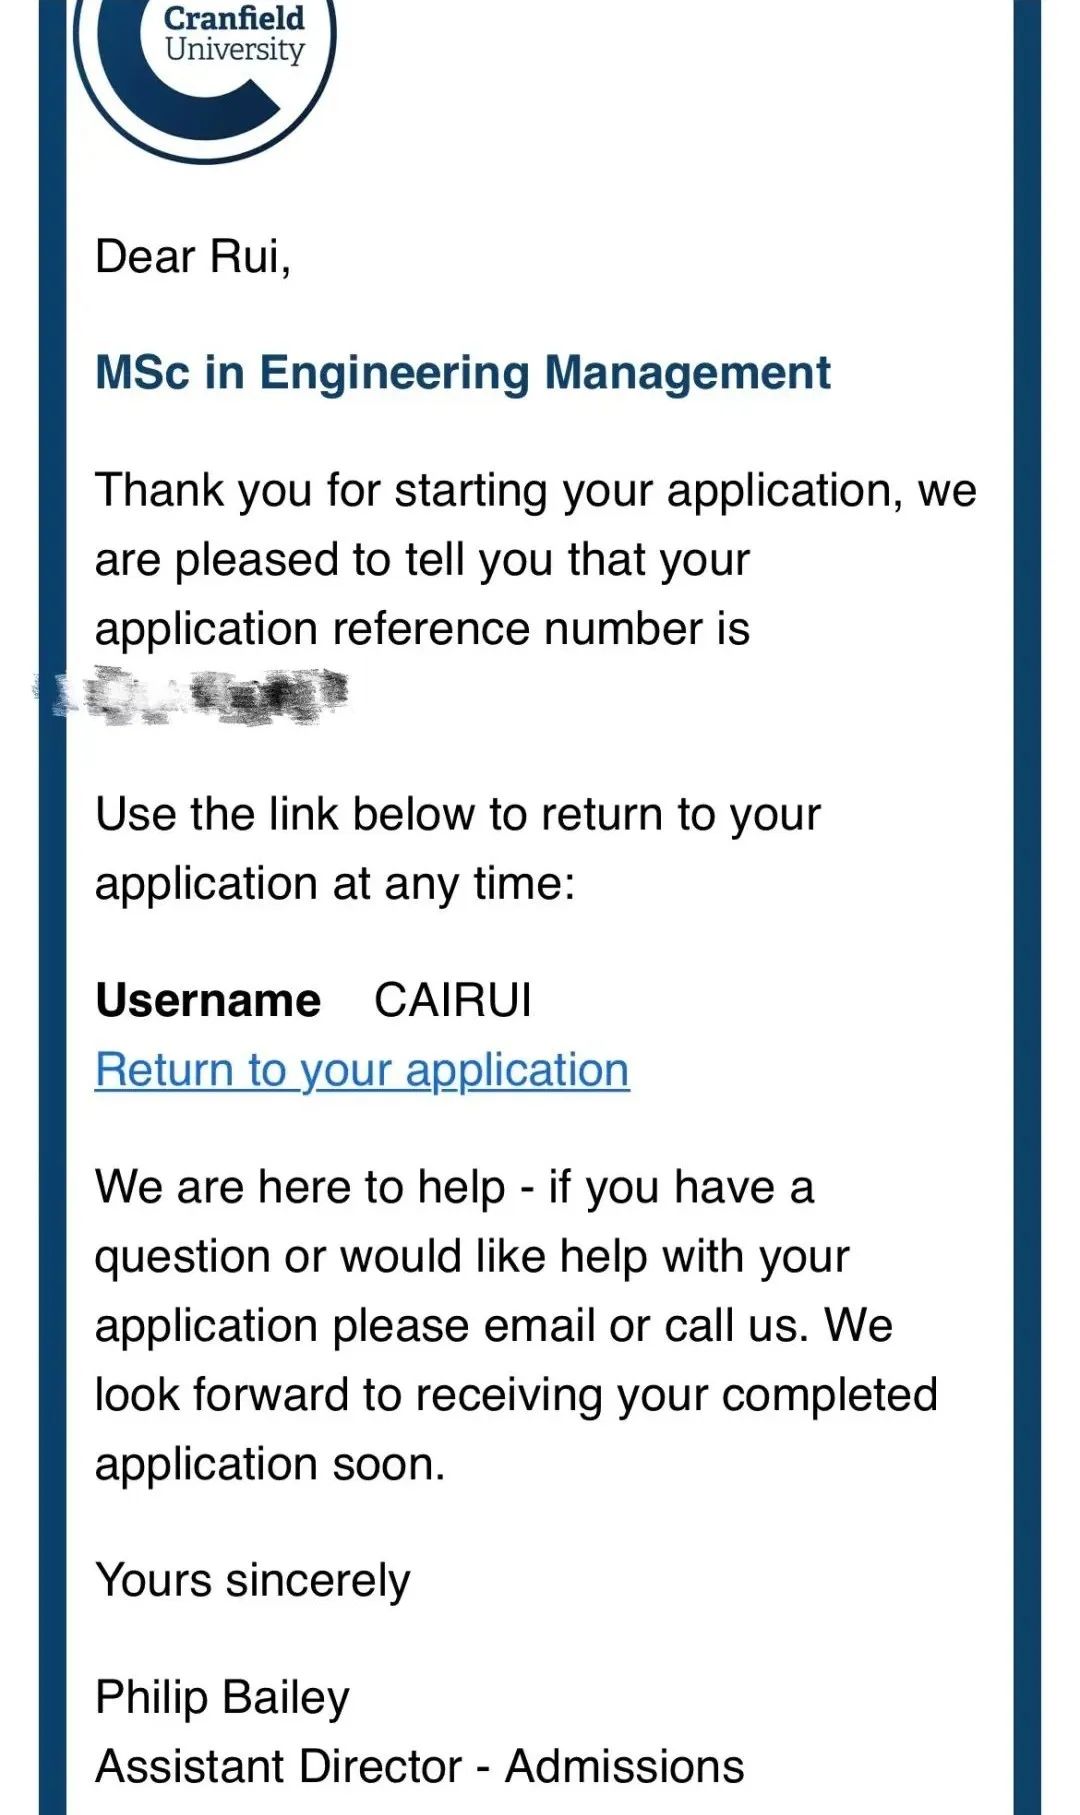Click the "Use the link below" sentence
The height and width of the screenshot is (1815, 1080).
coord(457,815)
